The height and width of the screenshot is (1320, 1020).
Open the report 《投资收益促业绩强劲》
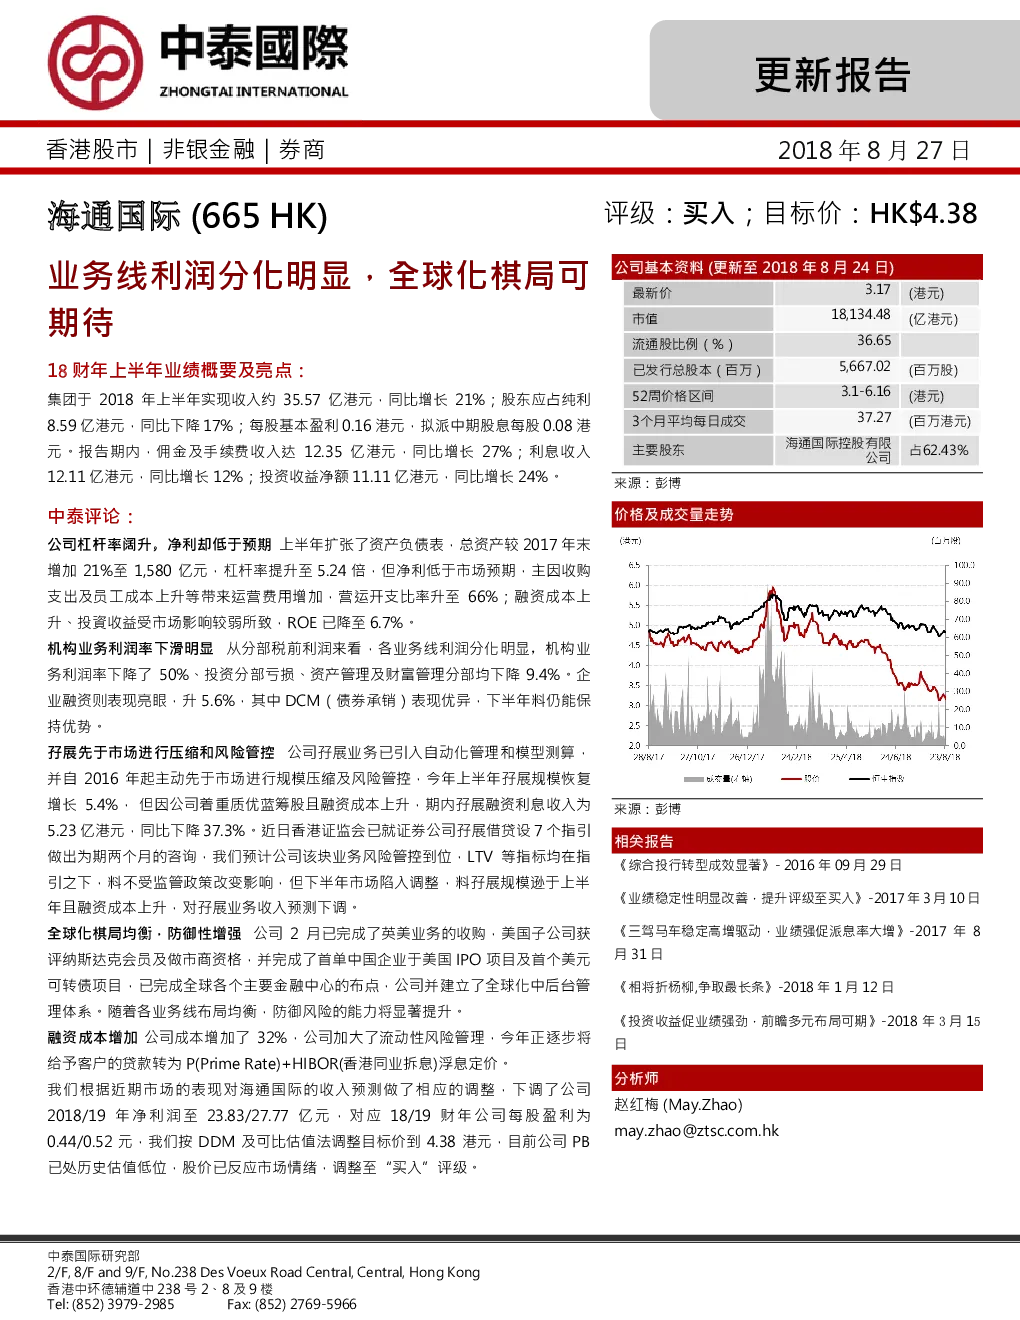[x=797, y=1032]
